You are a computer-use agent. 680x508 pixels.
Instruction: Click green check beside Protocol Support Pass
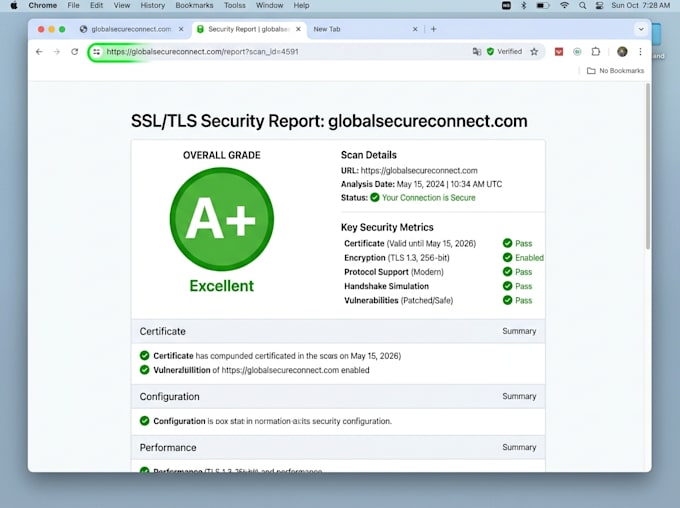click(507, 272)
